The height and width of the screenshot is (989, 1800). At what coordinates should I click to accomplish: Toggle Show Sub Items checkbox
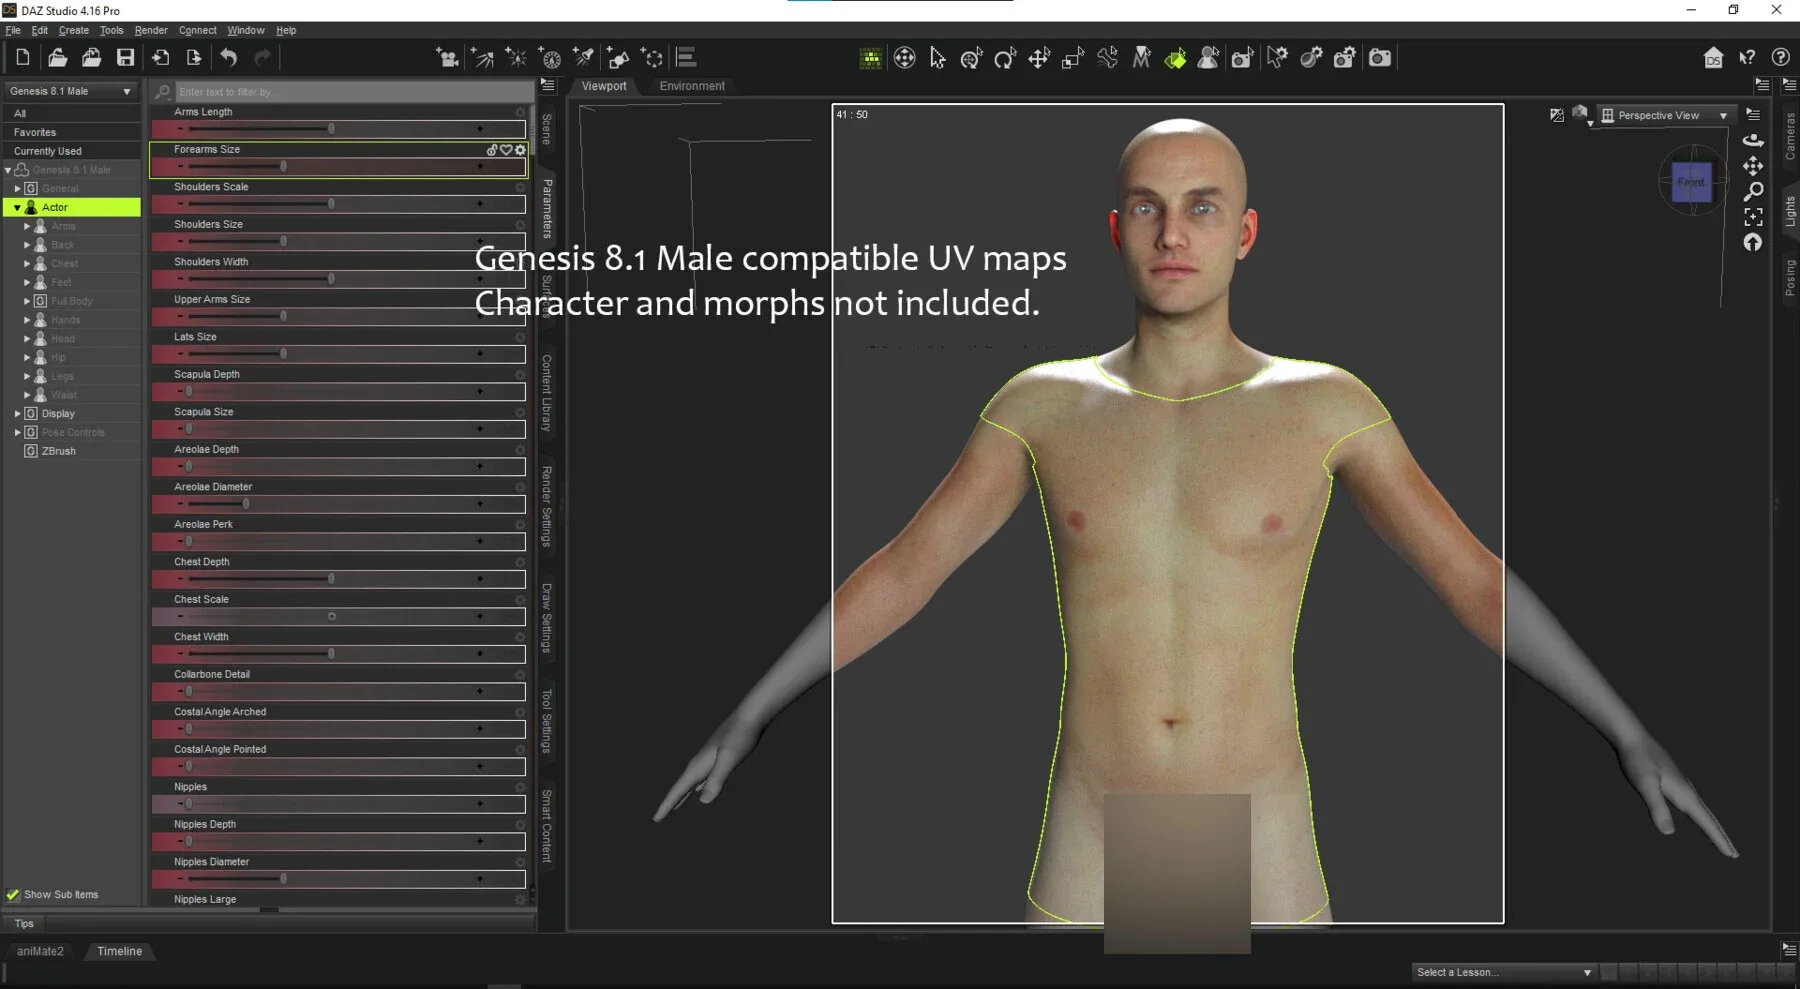coord(13,895)
